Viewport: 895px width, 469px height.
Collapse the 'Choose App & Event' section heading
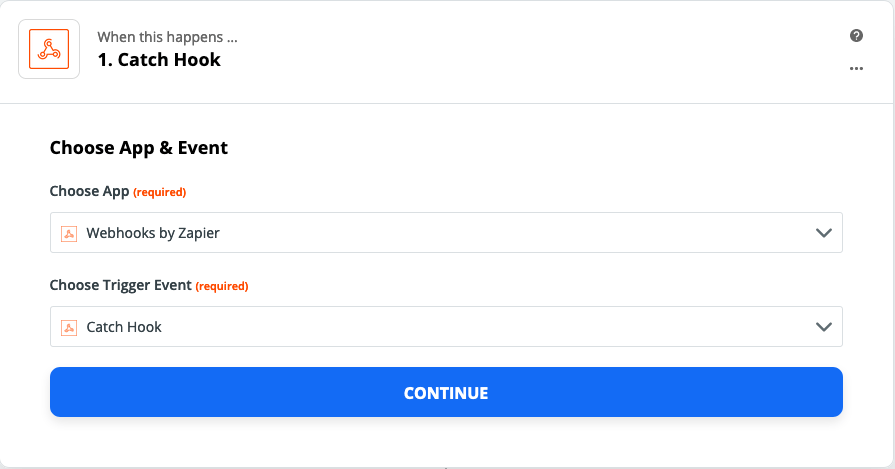[139, 148]
